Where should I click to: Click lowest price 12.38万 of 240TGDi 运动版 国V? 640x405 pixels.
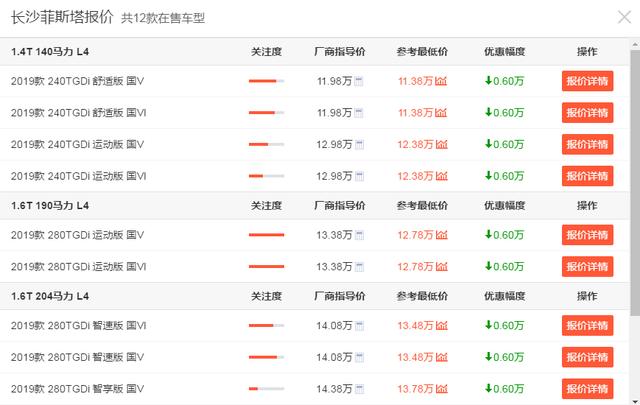coord(416,145)
